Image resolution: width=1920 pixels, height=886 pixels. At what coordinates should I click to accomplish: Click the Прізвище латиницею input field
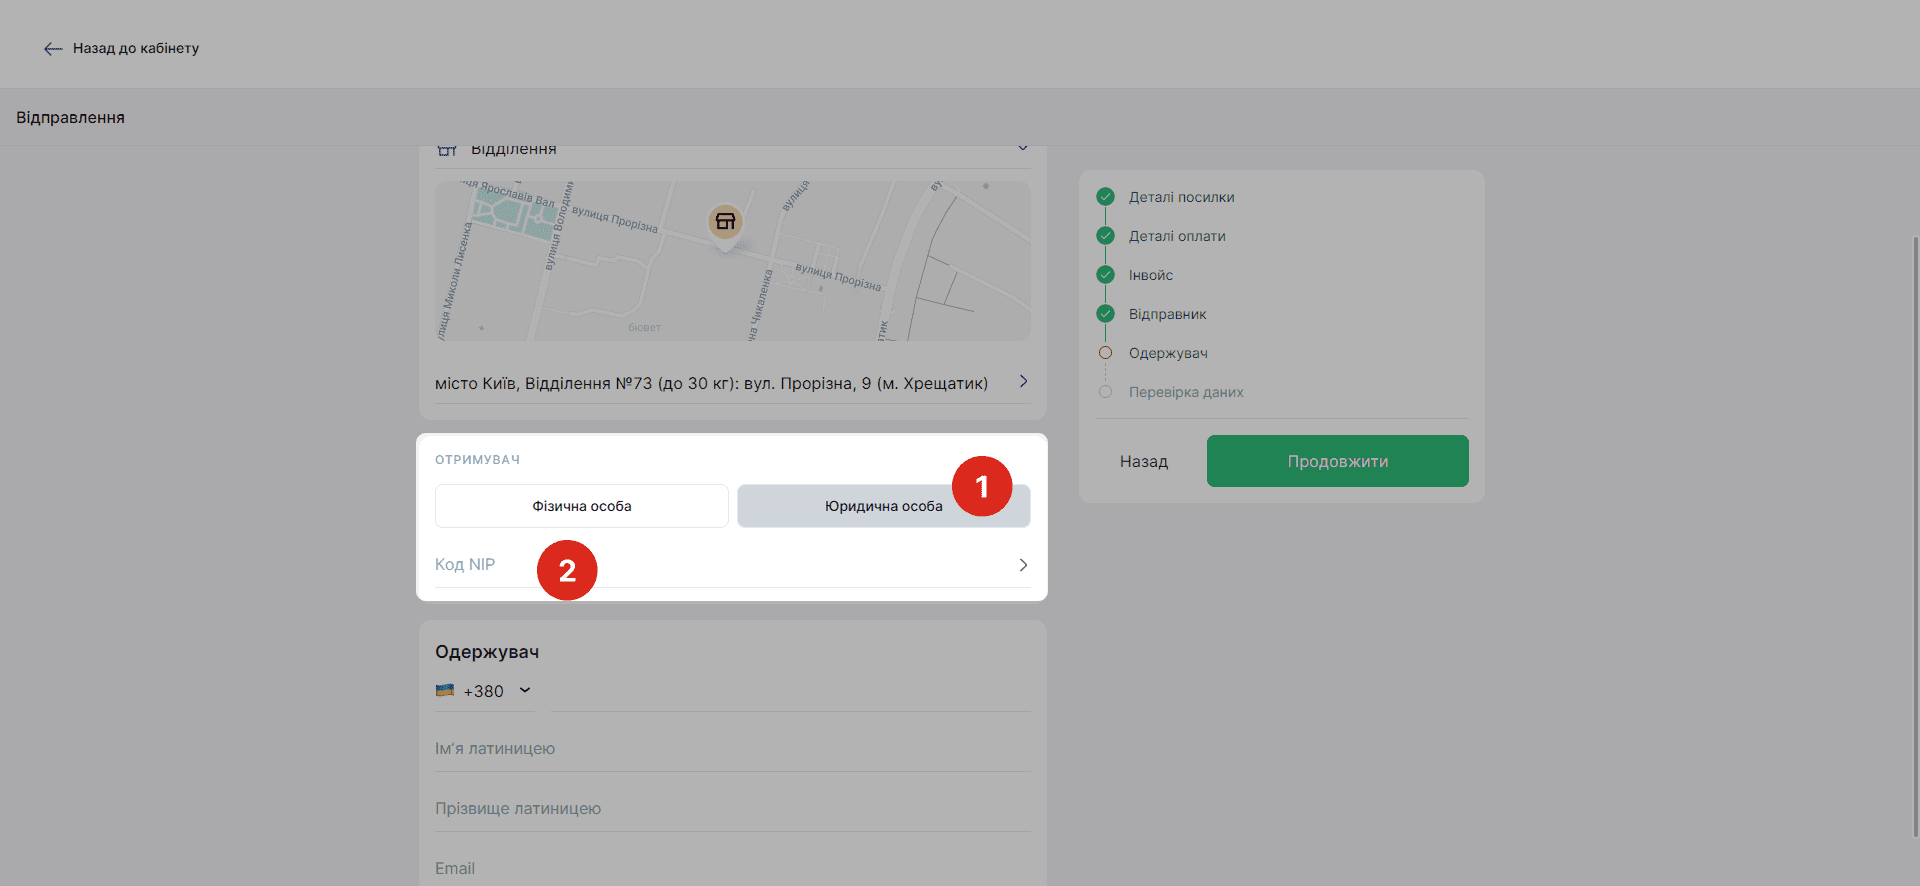click(731, 809)
